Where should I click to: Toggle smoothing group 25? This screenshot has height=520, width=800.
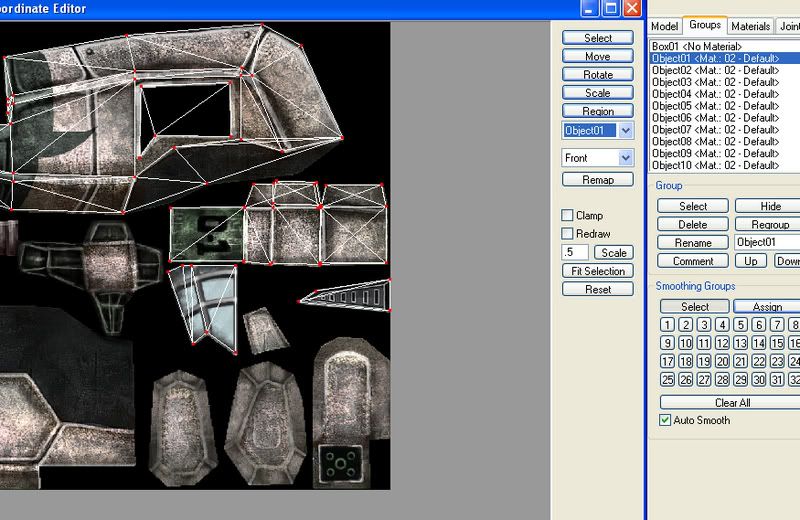pos(667,380)
